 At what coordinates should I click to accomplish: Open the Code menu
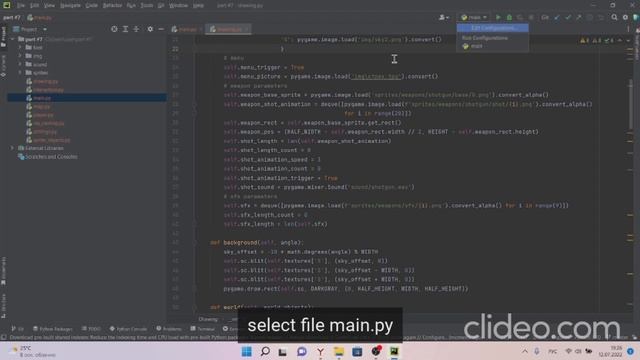click(x=91, y=6)
